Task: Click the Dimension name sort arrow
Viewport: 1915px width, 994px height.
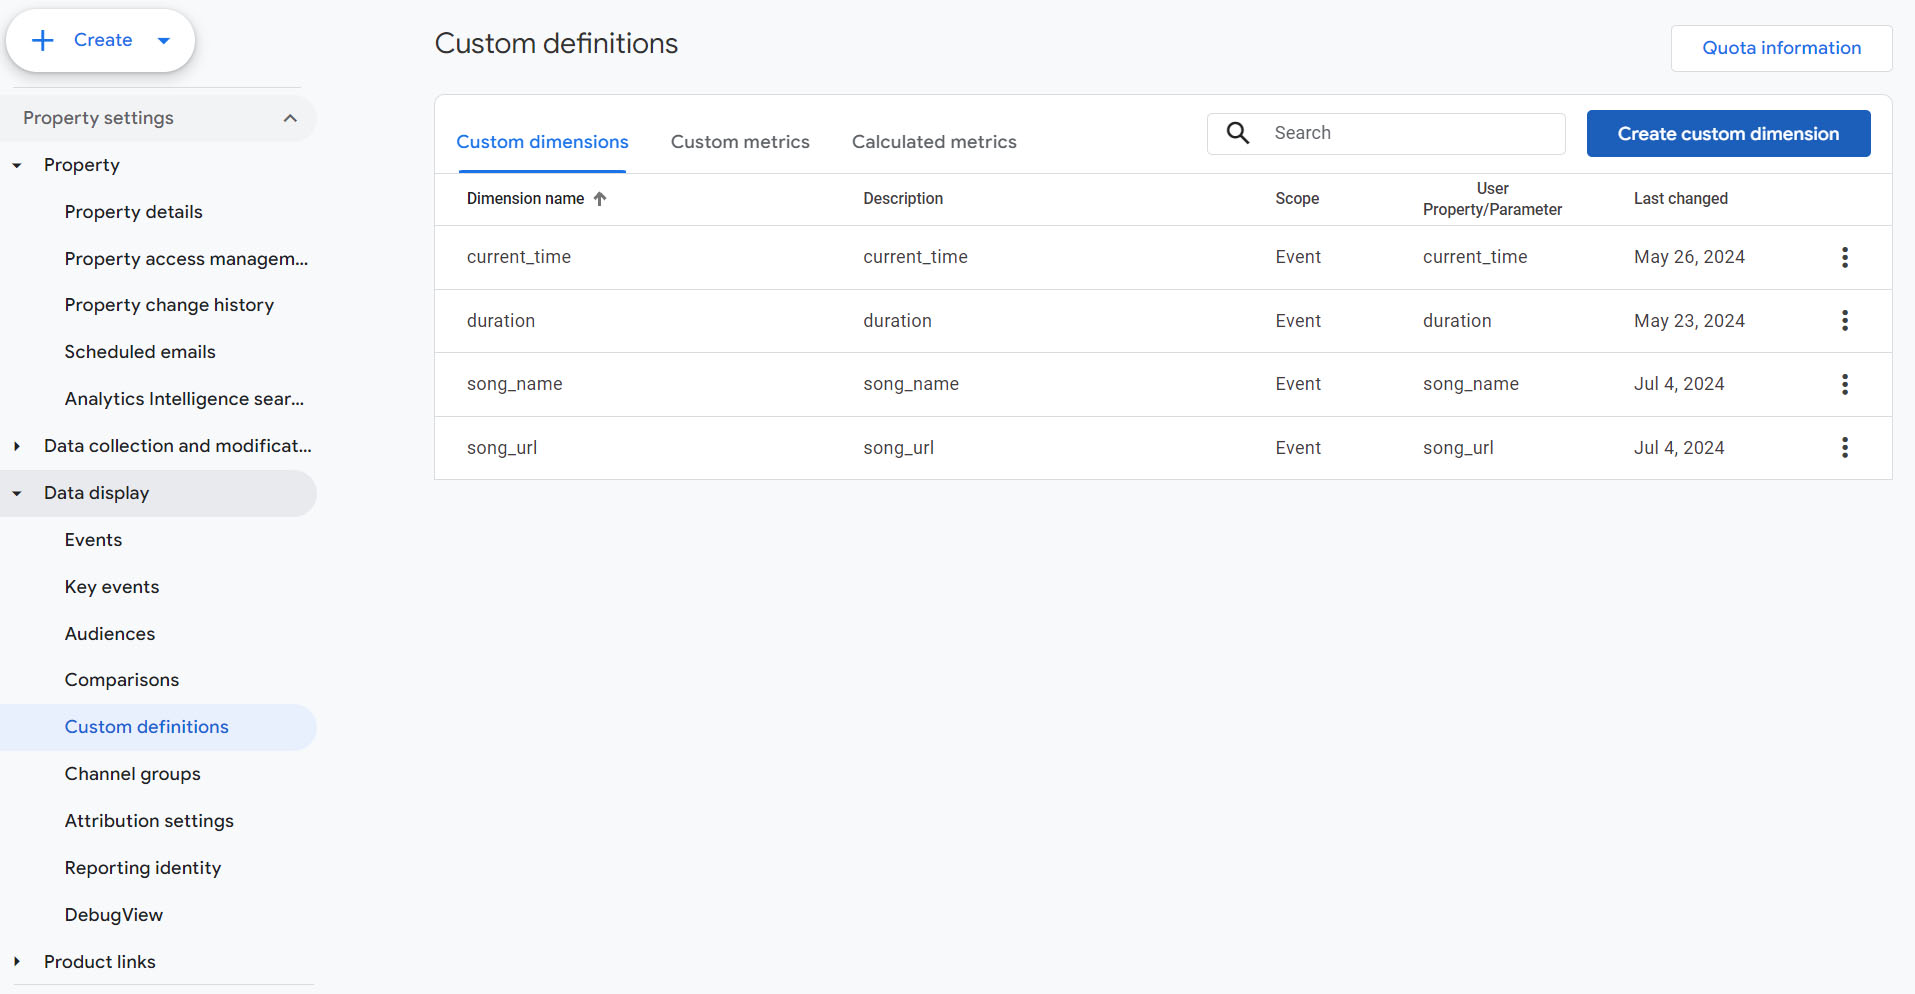Action: pyautogui.click(x=600, y=199)
